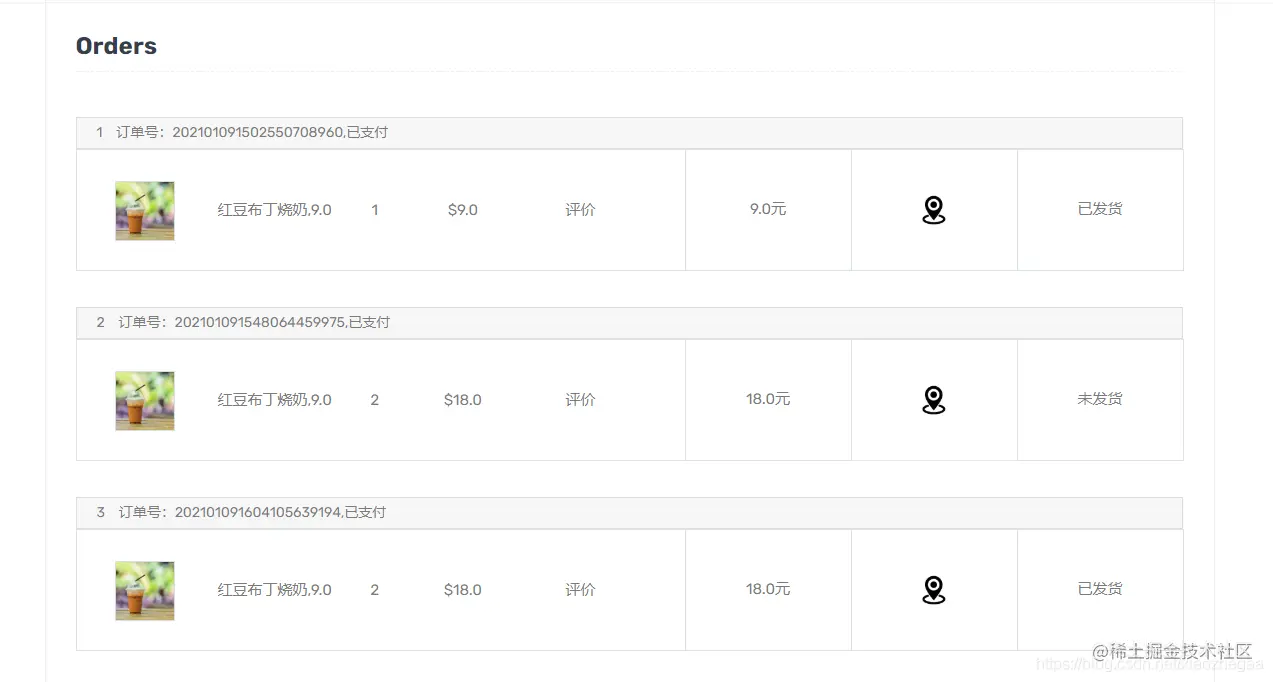Click 评价 link in the second order
This screenshot has width=1273, height=682.
[580, 400]
